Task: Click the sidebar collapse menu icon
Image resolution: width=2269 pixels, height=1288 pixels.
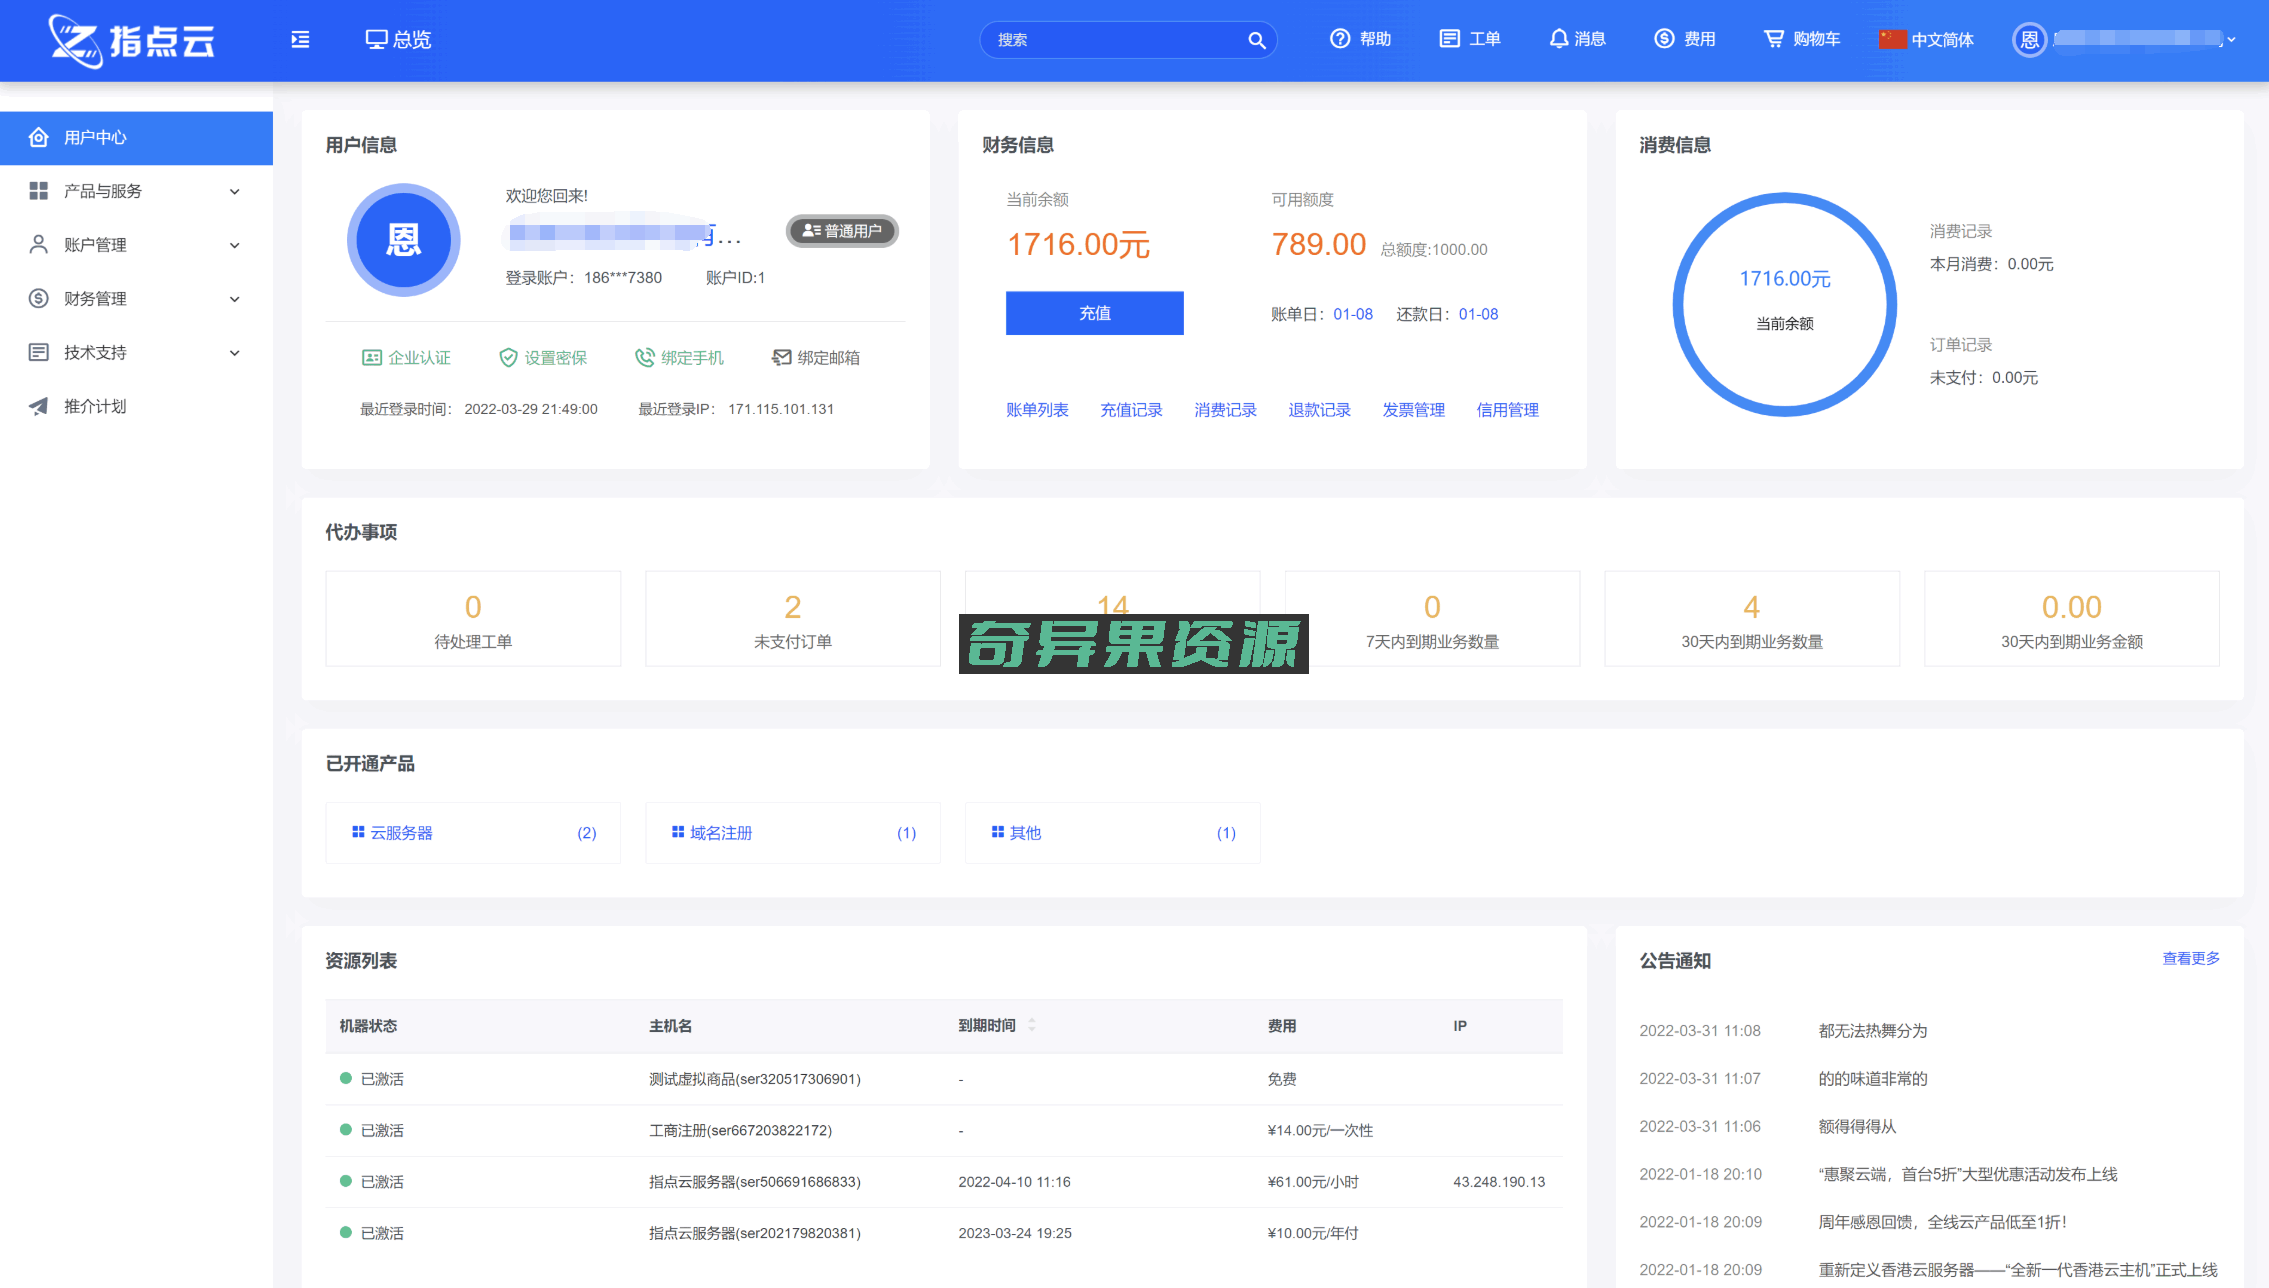Action: 300,40
